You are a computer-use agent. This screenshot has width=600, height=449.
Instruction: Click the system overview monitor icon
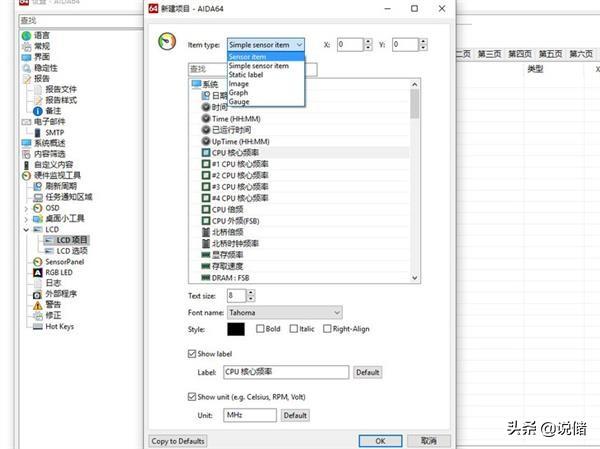click(26, 143)
